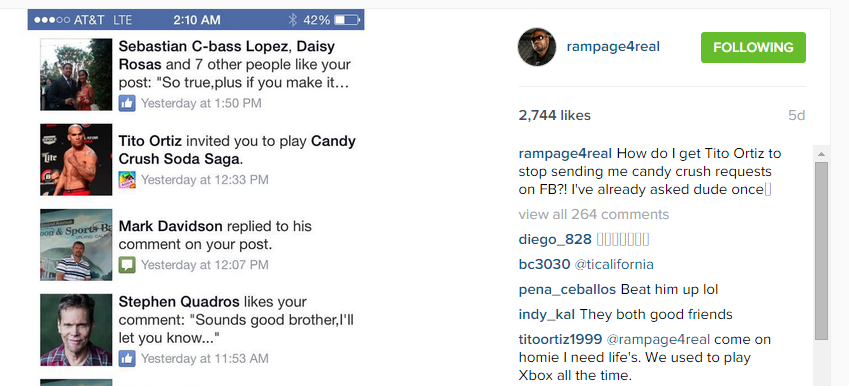Click the @ticalifornia mention link
Screen dimensions: 849x386
[614, 264]
